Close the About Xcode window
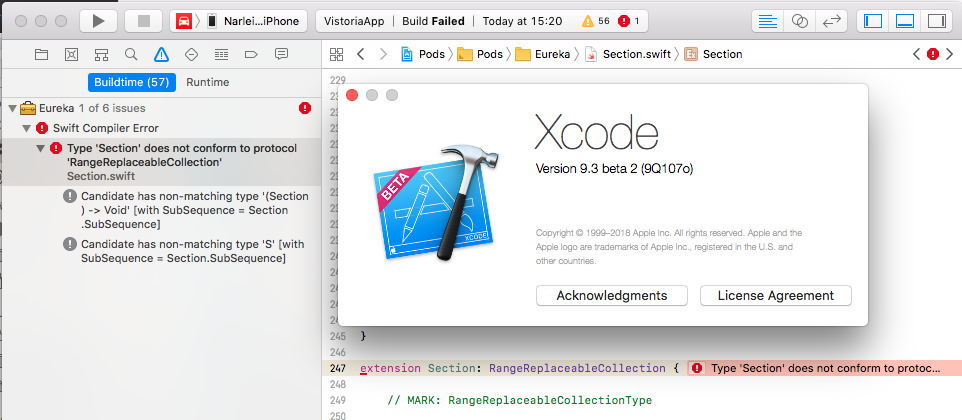 pyautogui.click(x=352, y=95)
